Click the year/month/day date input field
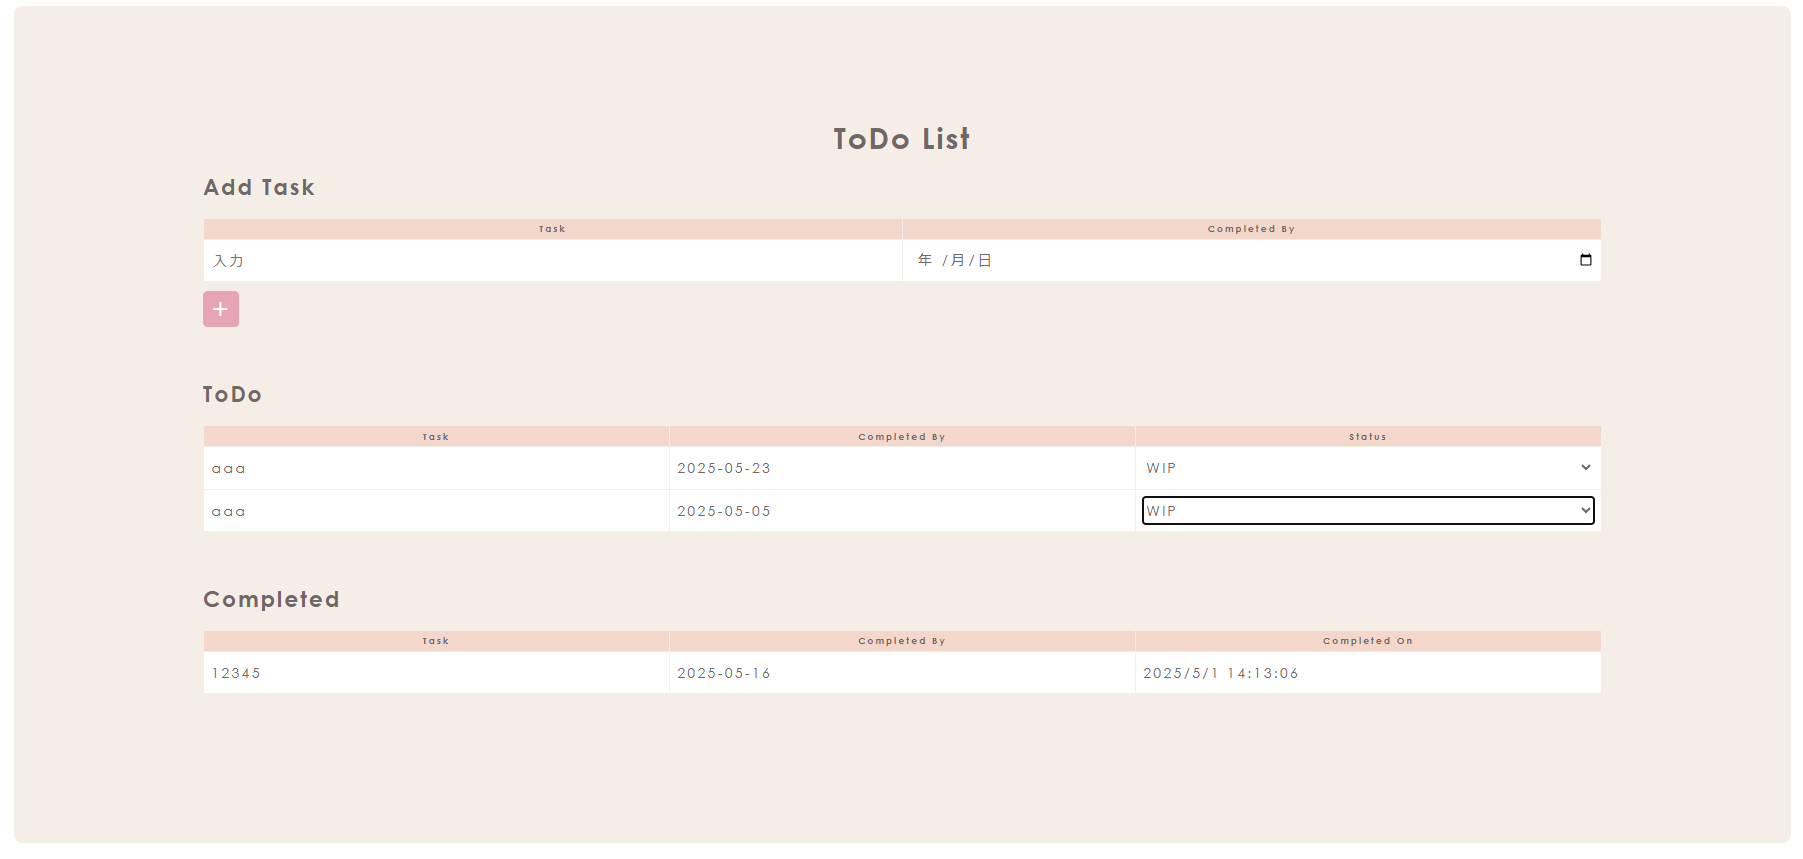The height and width of the screenshot is (859, 1803). point(1252,261)
